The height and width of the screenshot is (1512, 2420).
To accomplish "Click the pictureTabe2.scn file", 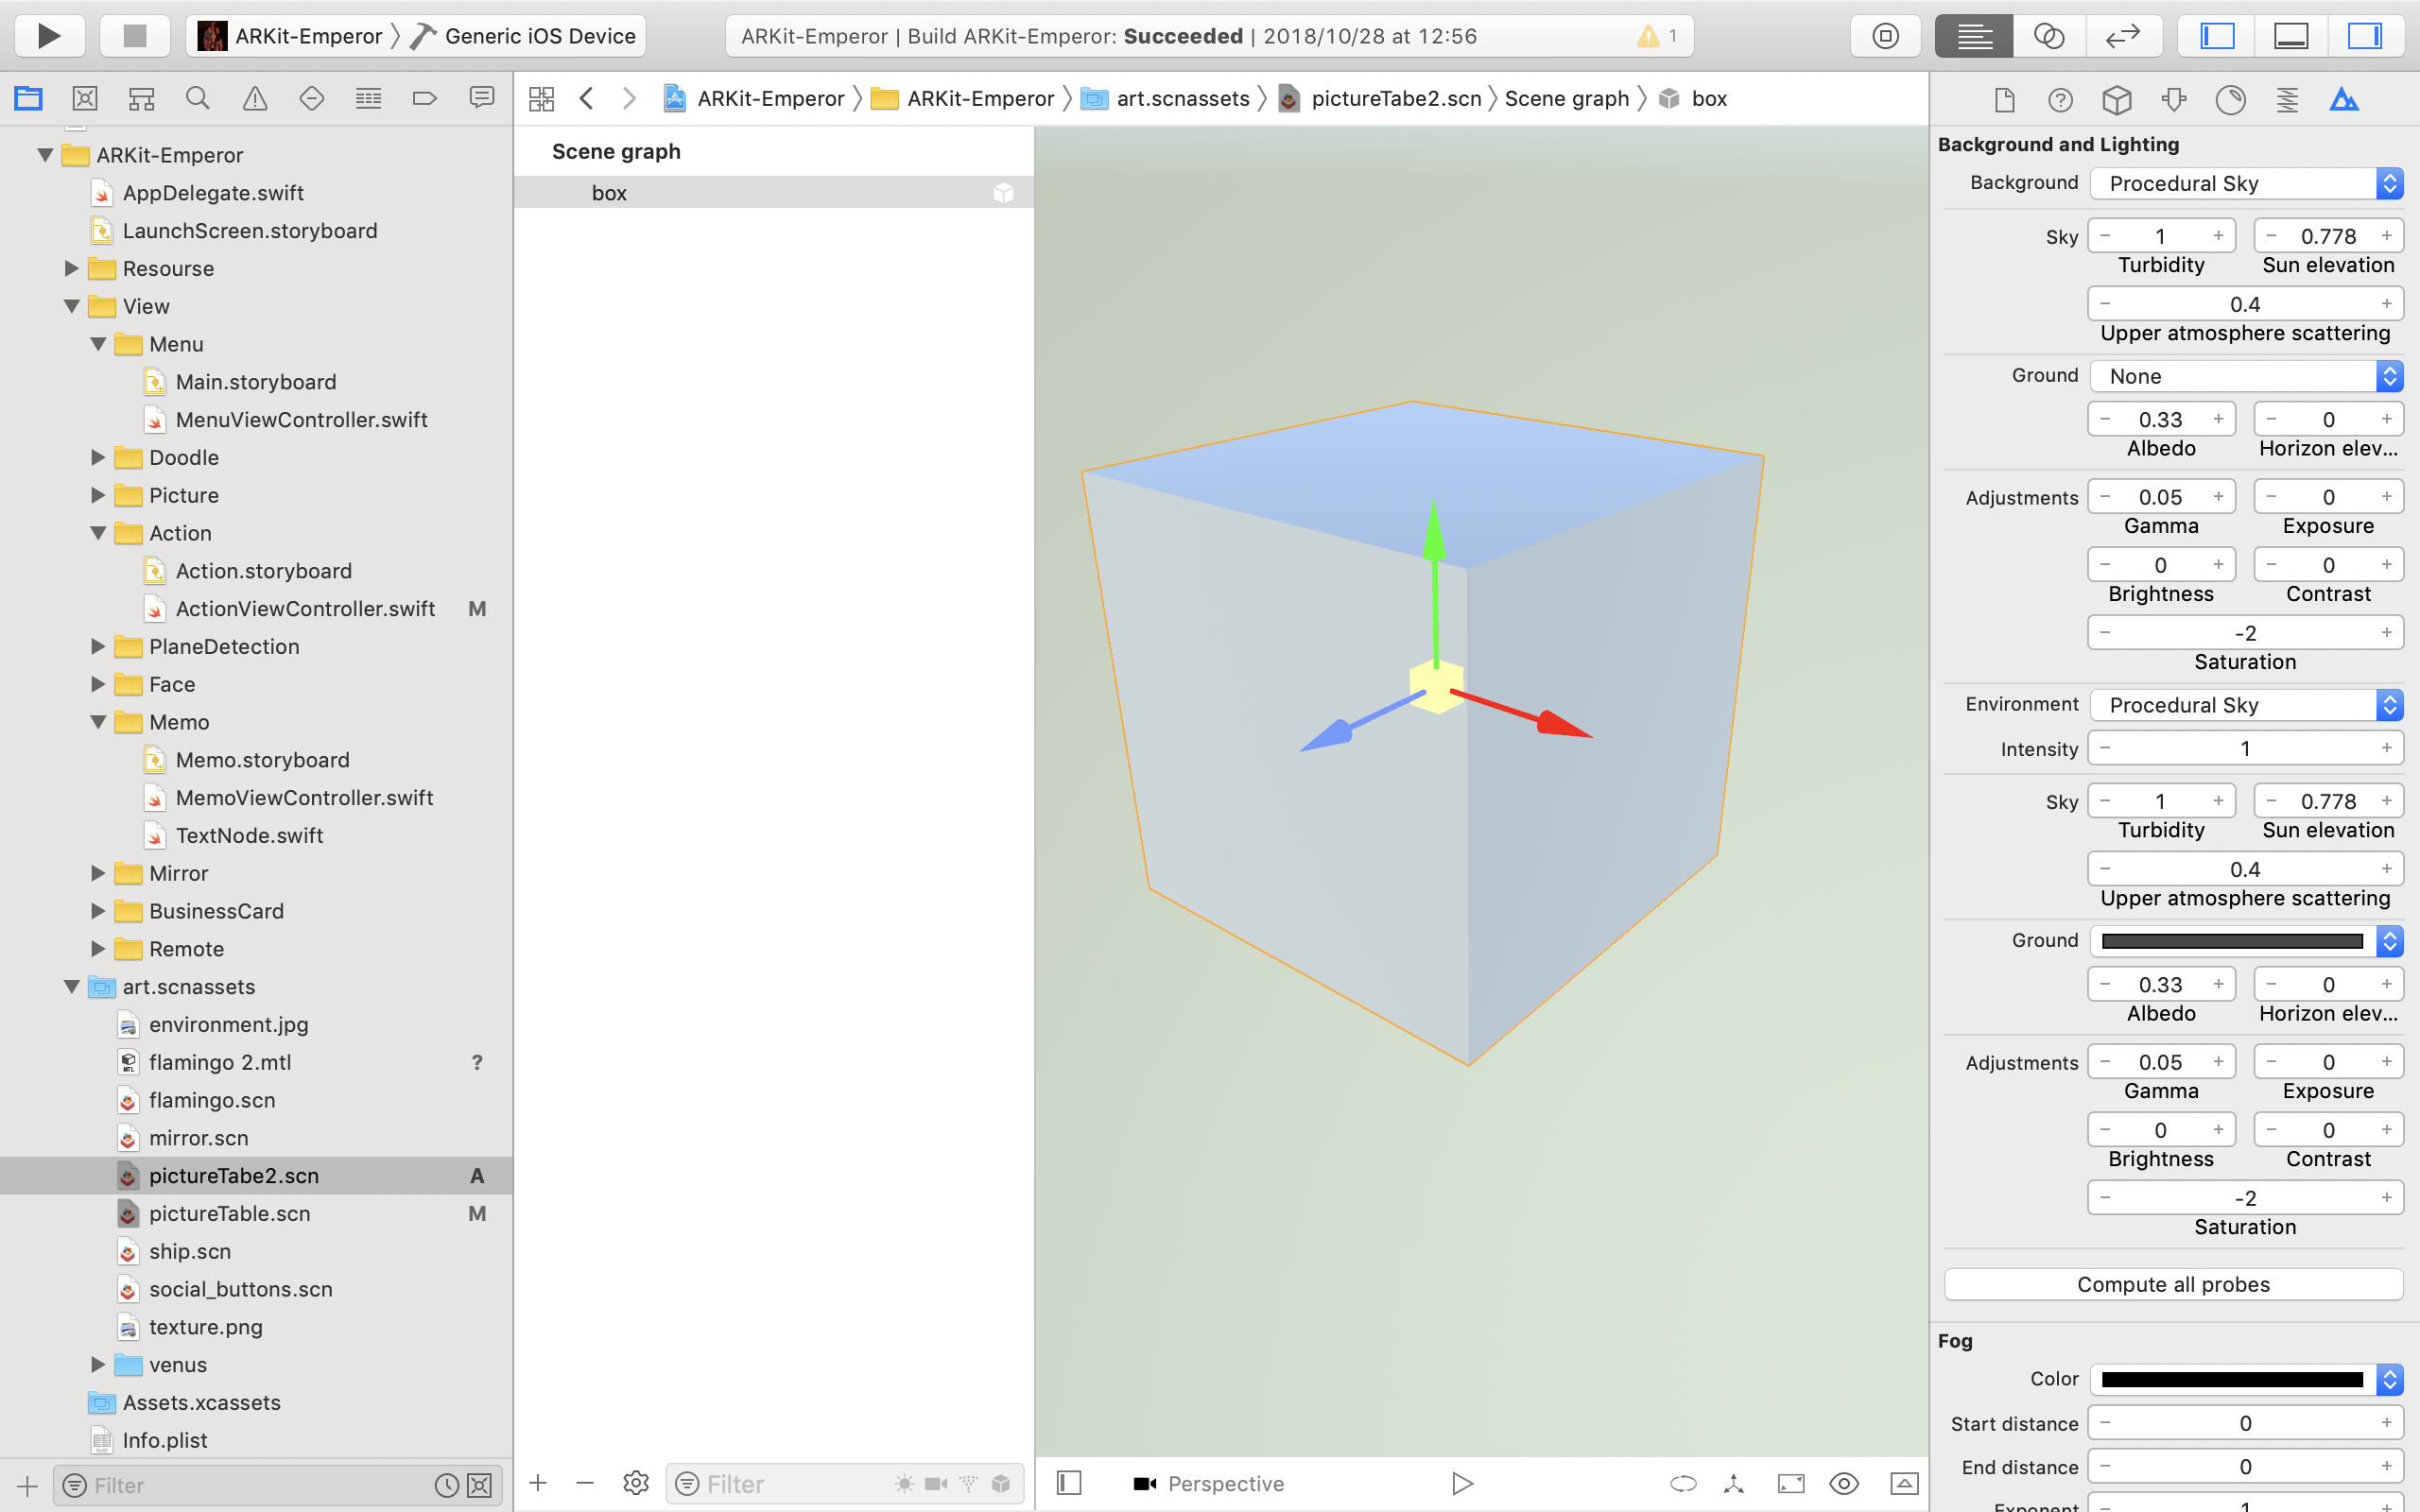I will coord(233,1174).
